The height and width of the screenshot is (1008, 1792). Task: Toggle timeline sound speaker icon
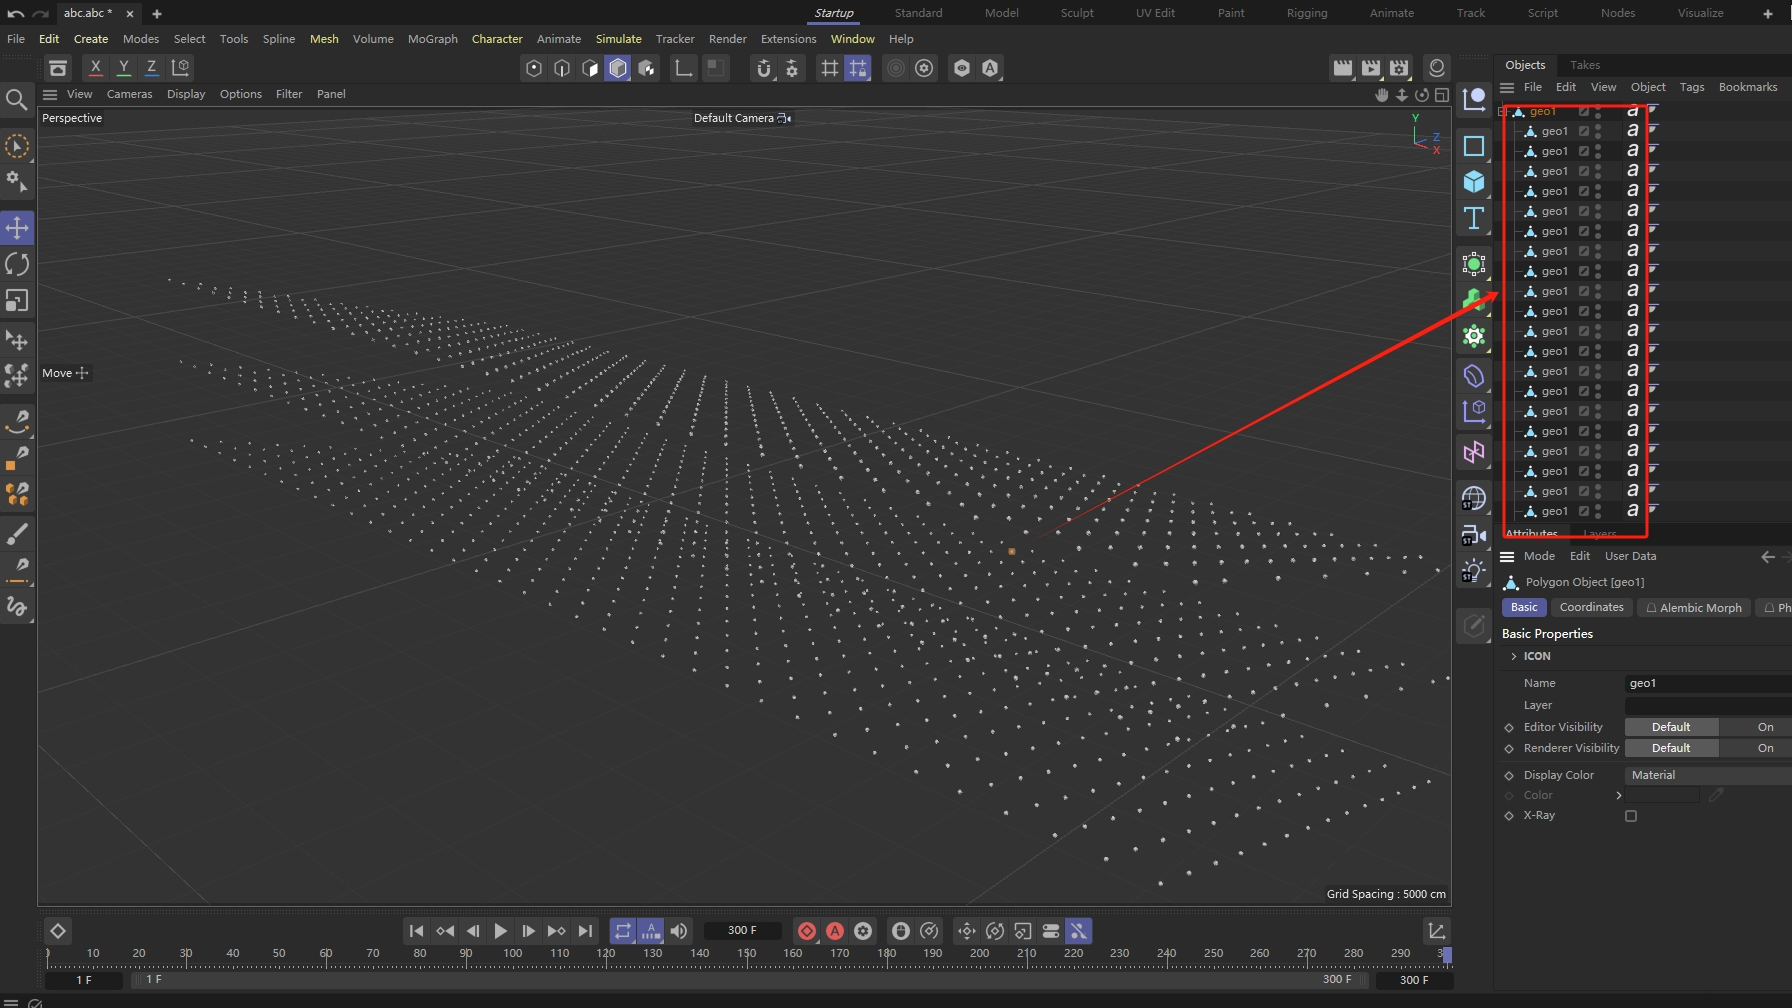tap(679, 931)
